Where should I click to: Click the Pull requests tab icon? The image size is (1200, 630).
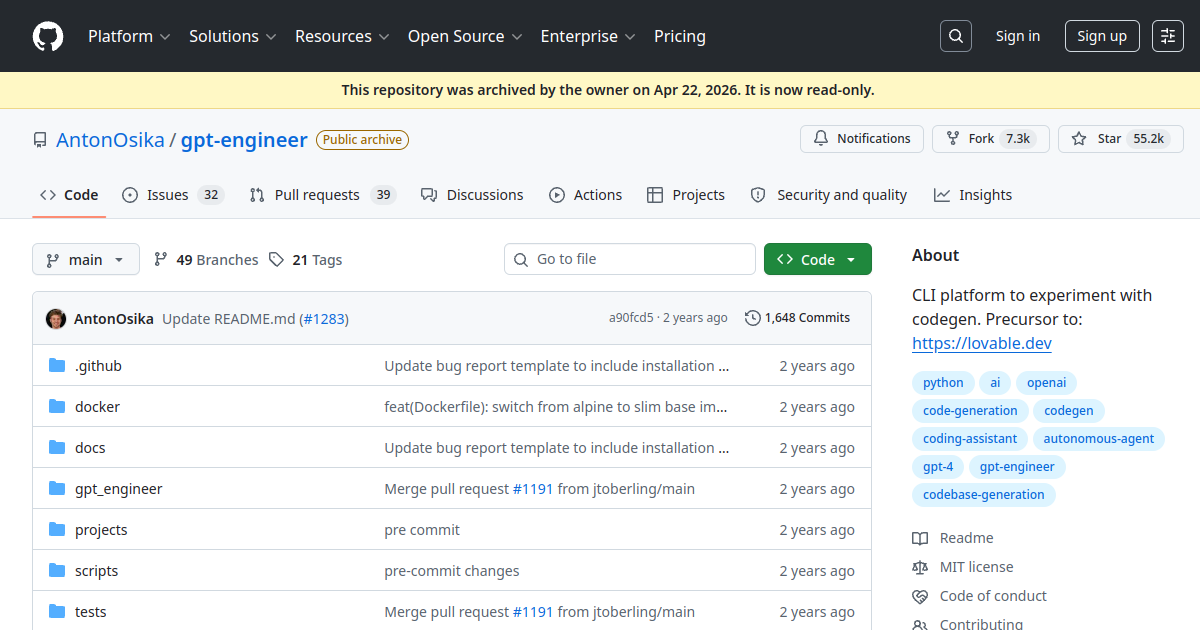tap(257, 195)
